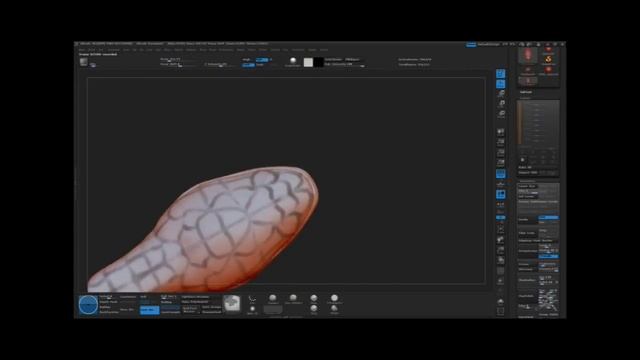The image size is (640, 360).
Task: Toggle the lower blue button in the top shelf
Action: coord(248,64)
